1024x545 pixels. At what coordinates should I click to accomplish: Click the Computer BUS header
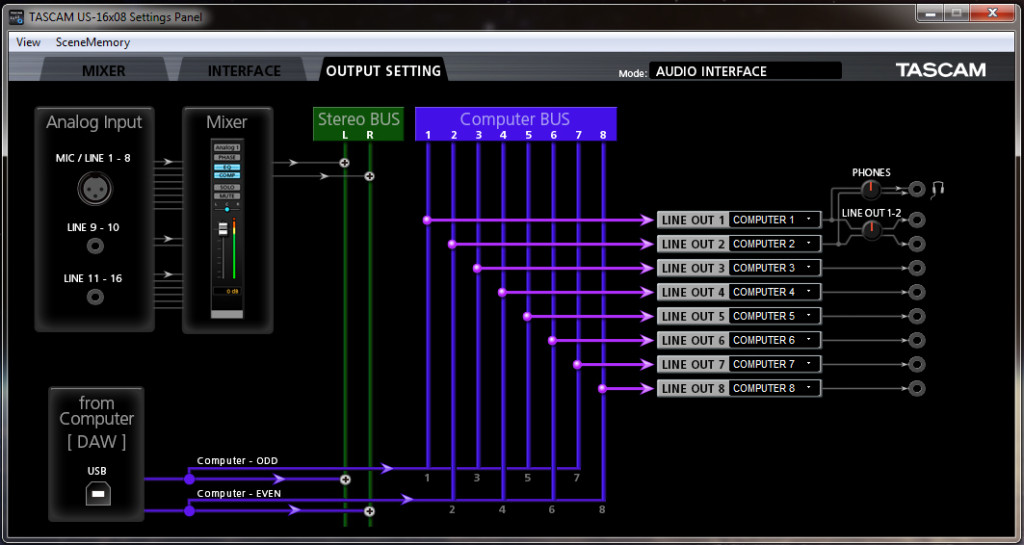(515, 124)
